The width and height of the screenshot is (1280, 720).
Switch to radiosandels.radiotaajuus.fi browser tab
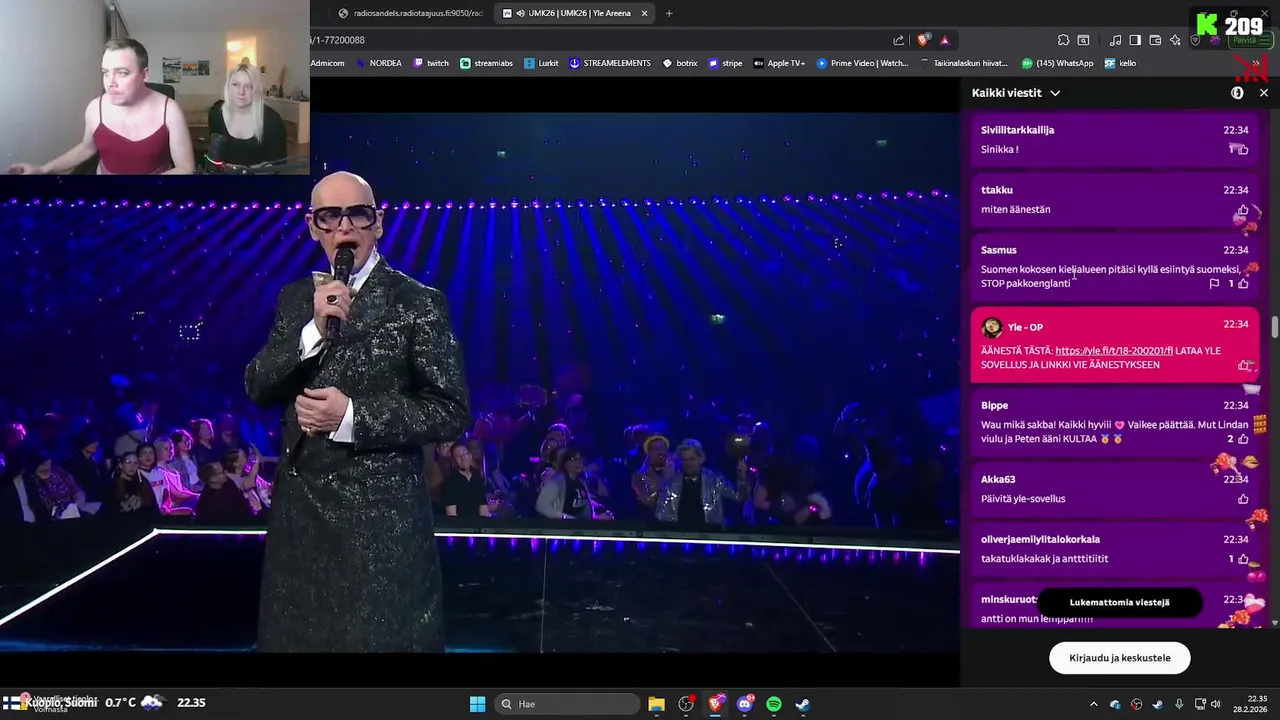click(x=410, y=13)
